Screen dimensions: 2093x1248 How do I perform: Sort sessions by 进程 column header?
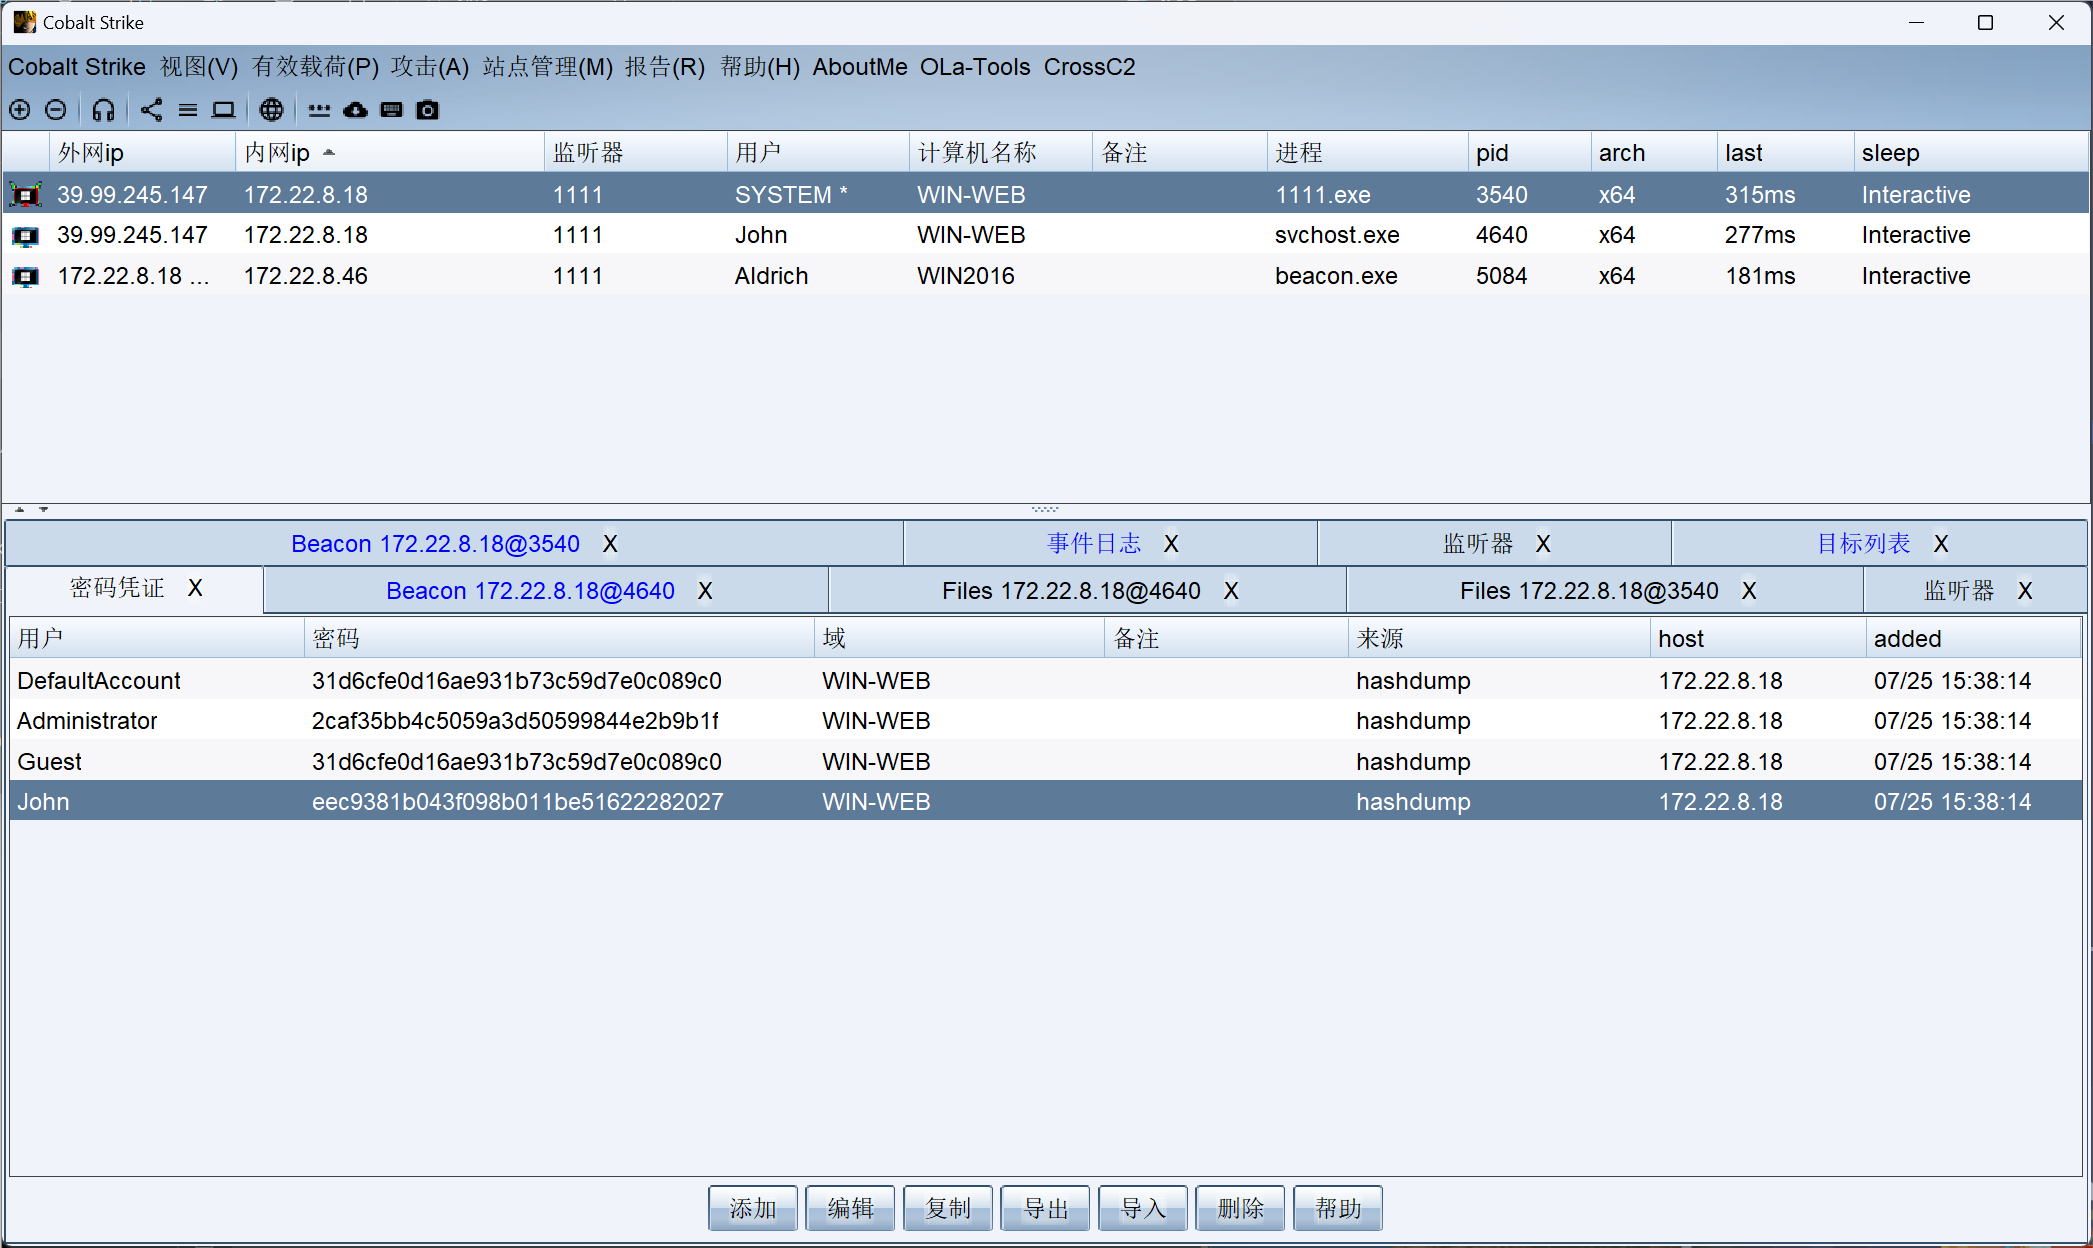[1366, 153]
